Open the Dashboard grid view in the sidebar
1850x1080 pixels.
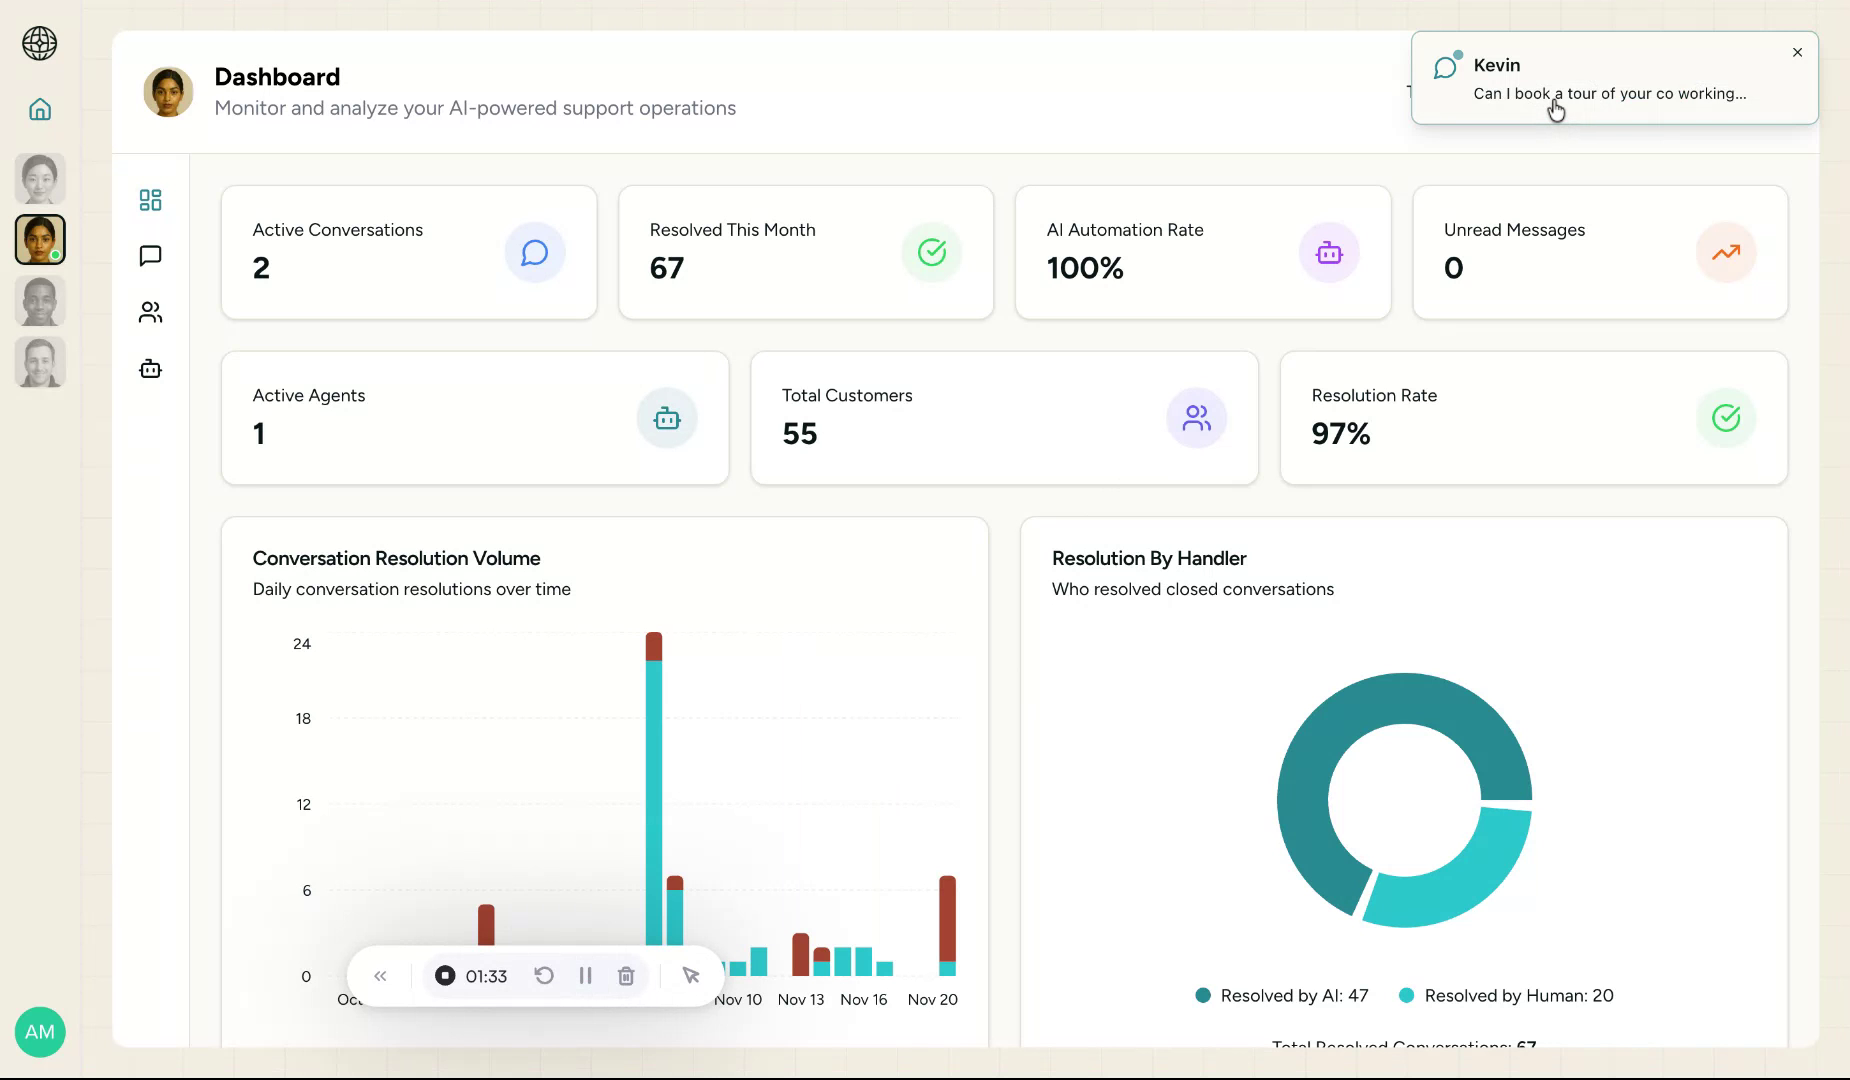coord(150,199)
